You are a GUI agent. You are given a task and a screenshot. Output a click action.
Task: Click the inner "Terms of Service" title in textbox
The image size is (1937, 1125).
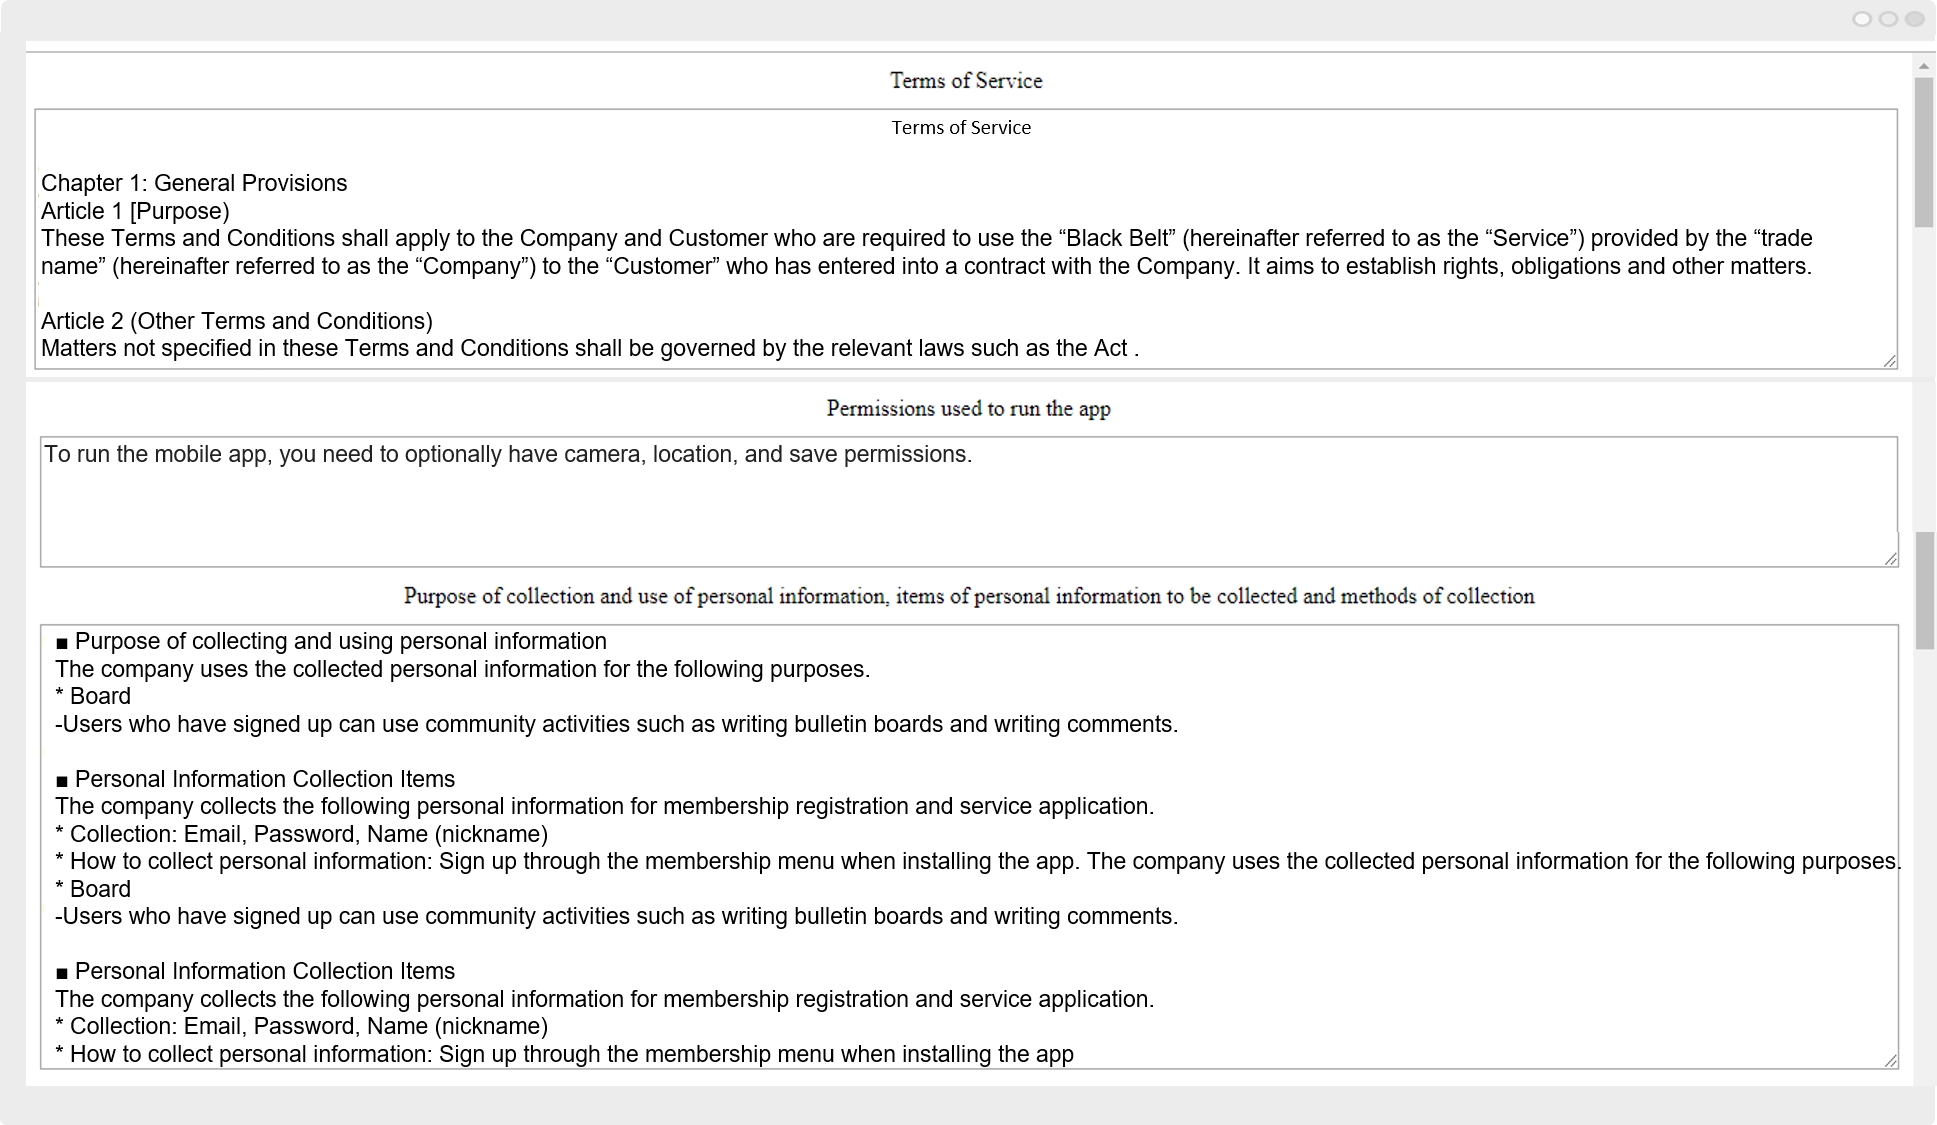tap(961, 127)
